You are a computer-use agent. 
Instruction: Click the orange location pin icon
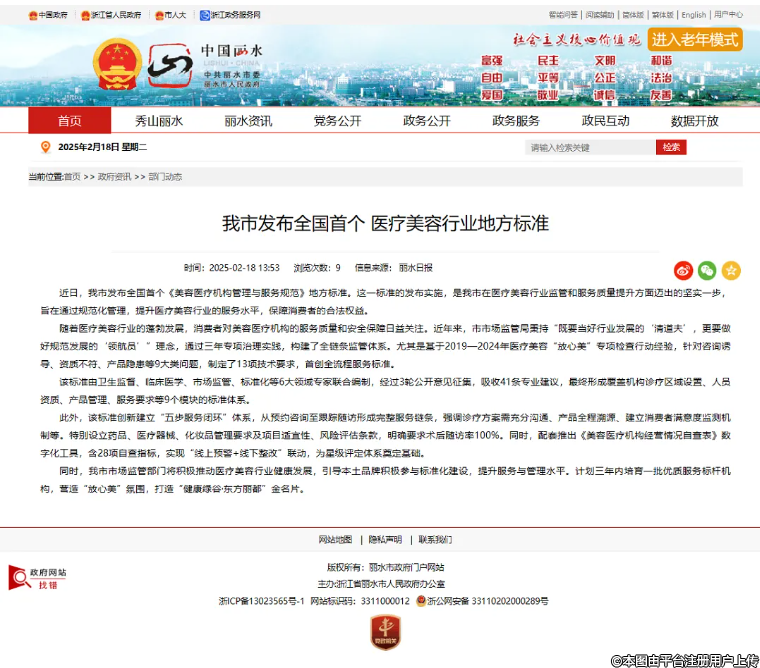click(45, 147)
